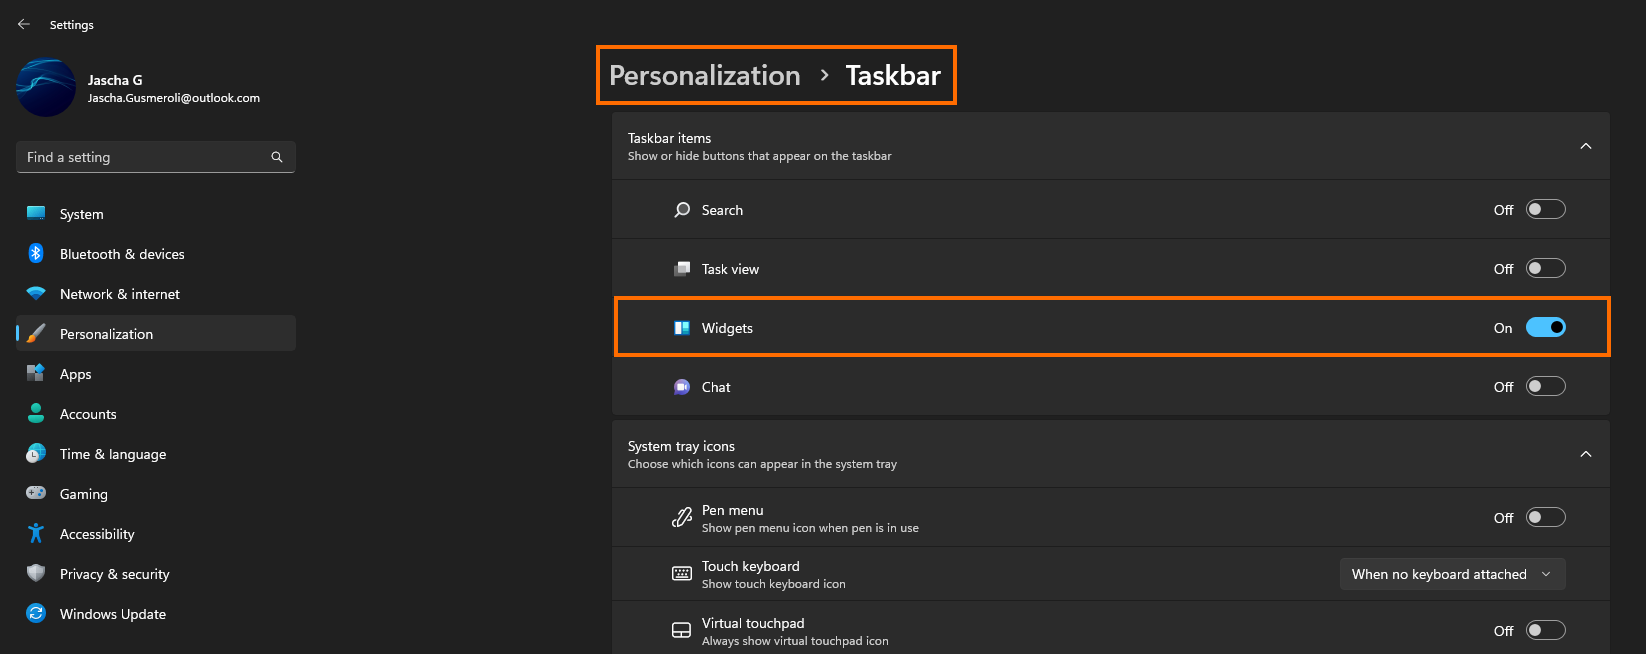Image resolution: width=1646 pixels, height=654 pixels.
Task: Click the Jascha G account name
Action: [x=115, y=80]
